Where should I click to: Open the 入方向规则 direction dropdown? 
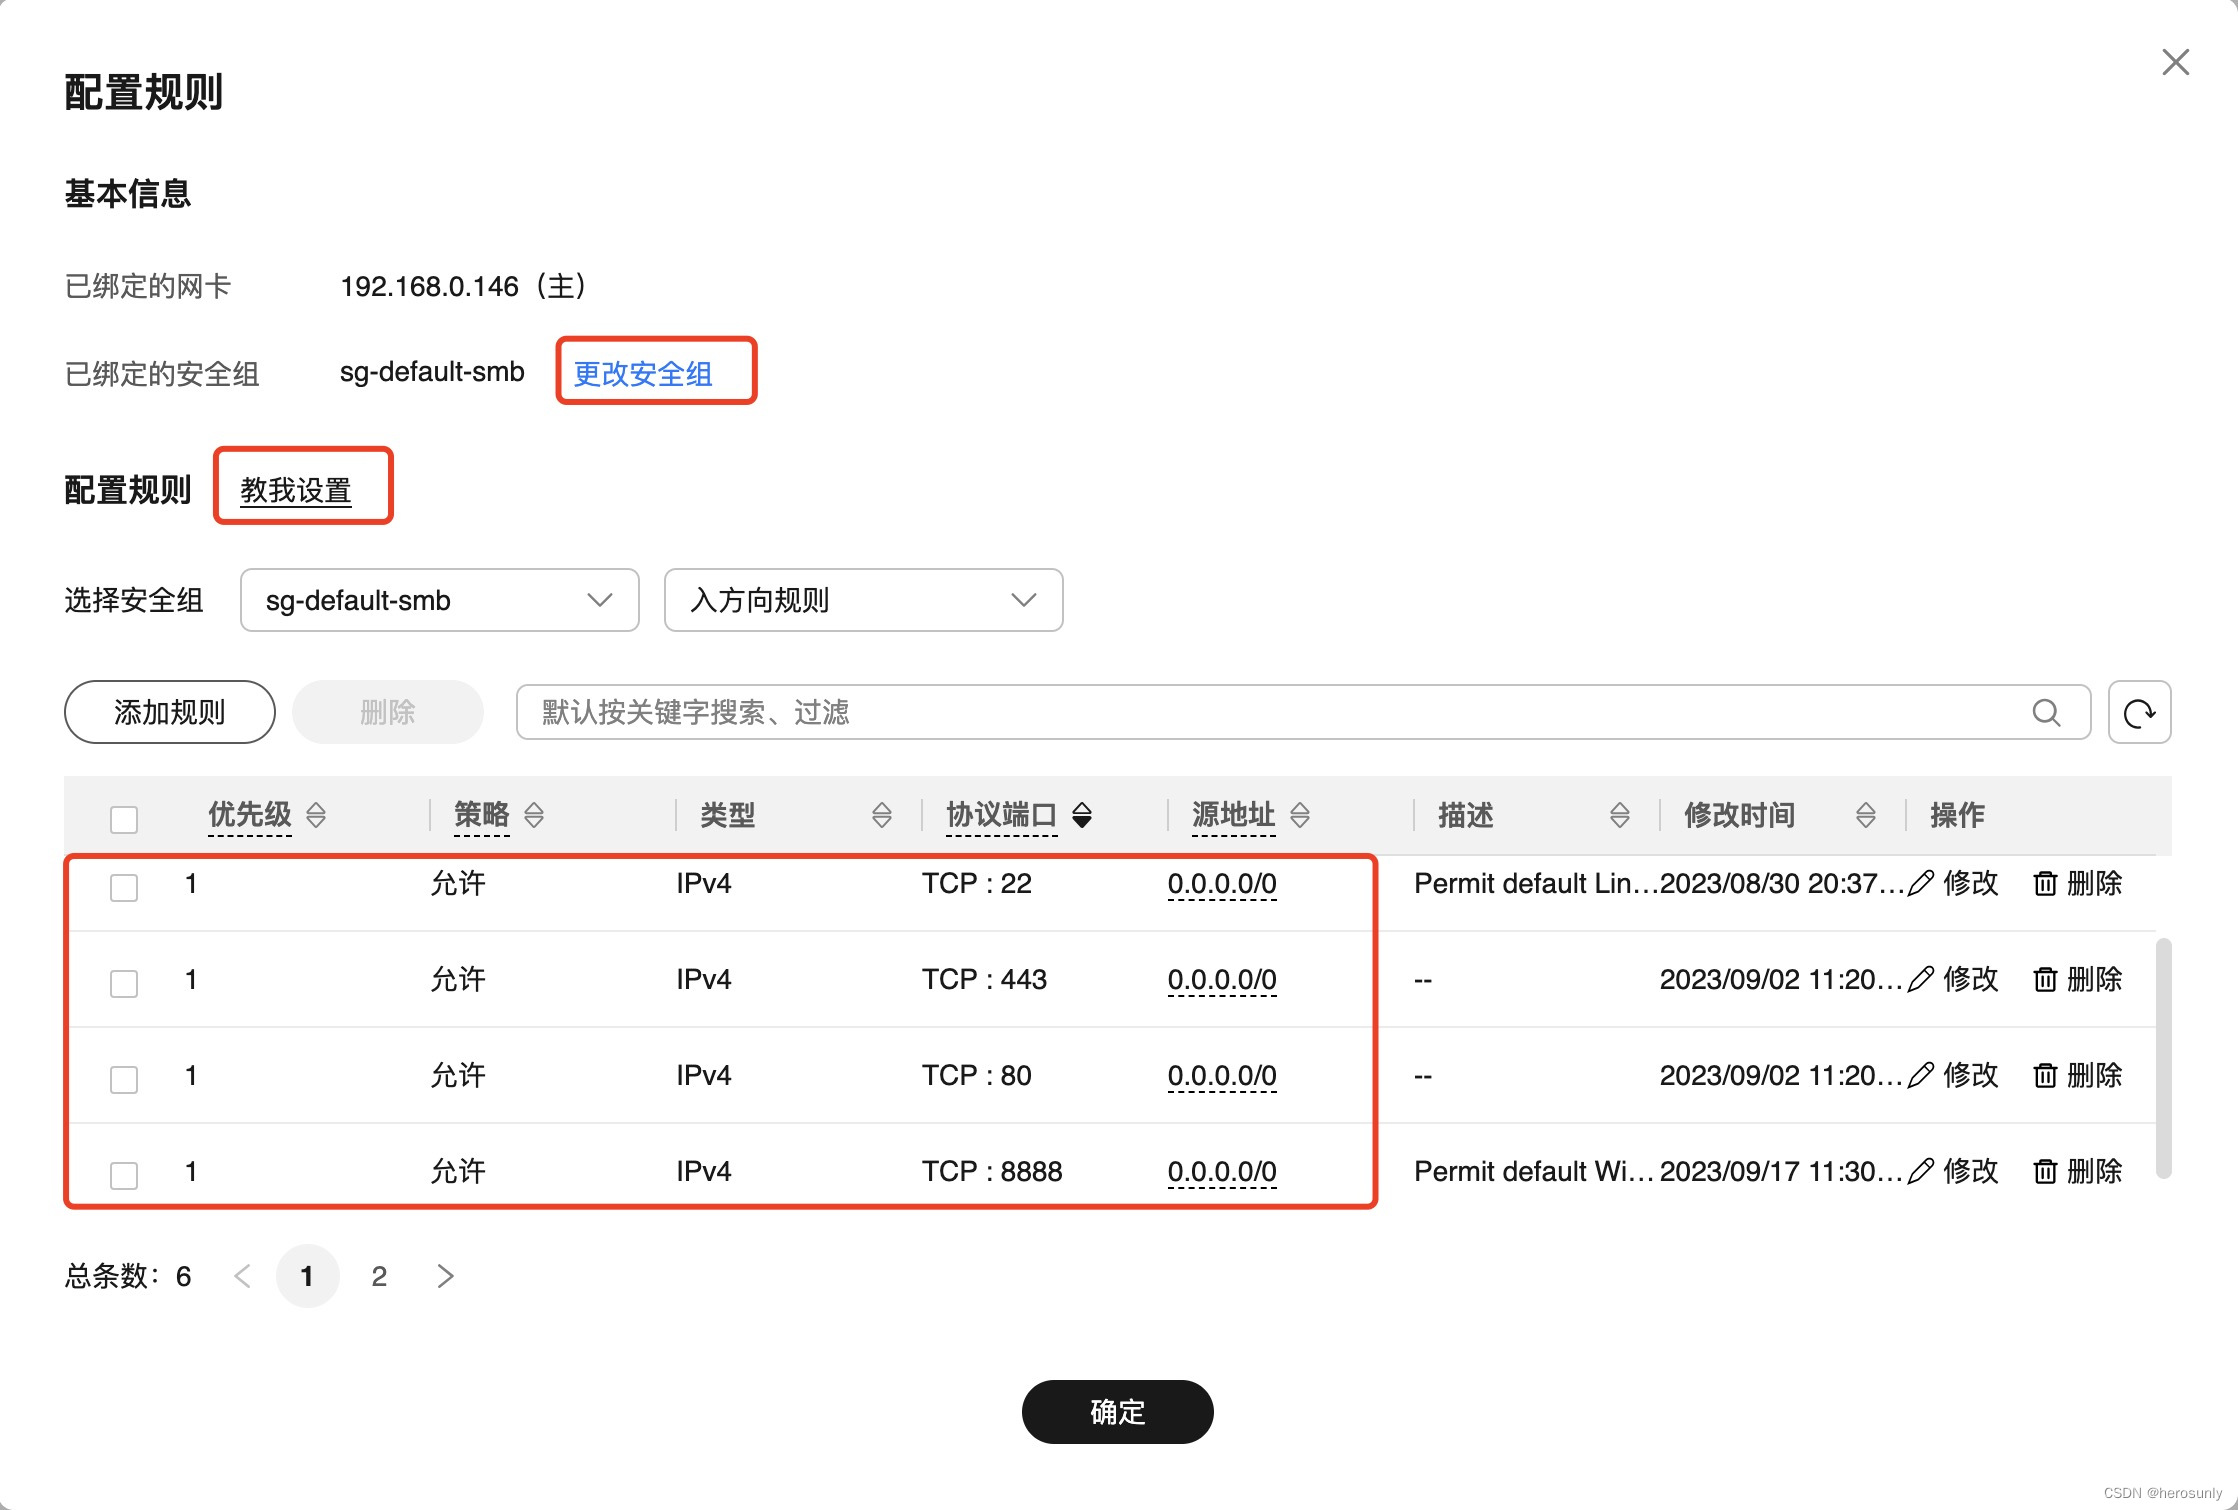(864, 600)
